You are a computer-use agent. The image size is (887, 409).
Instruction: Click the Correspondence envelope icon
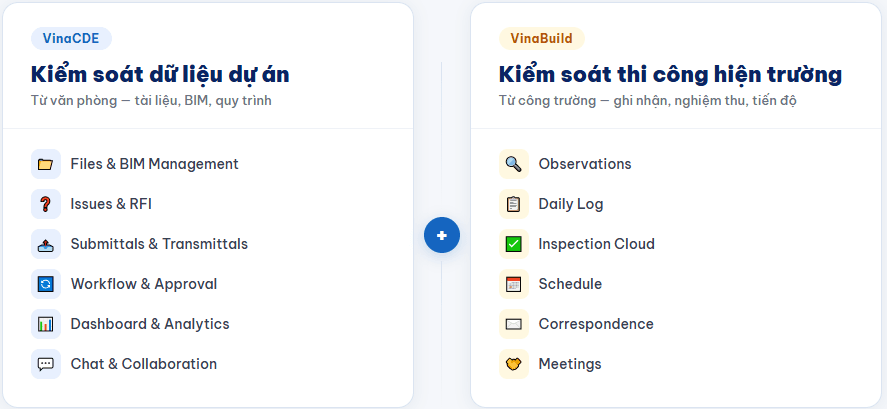(x=514, y=324)
